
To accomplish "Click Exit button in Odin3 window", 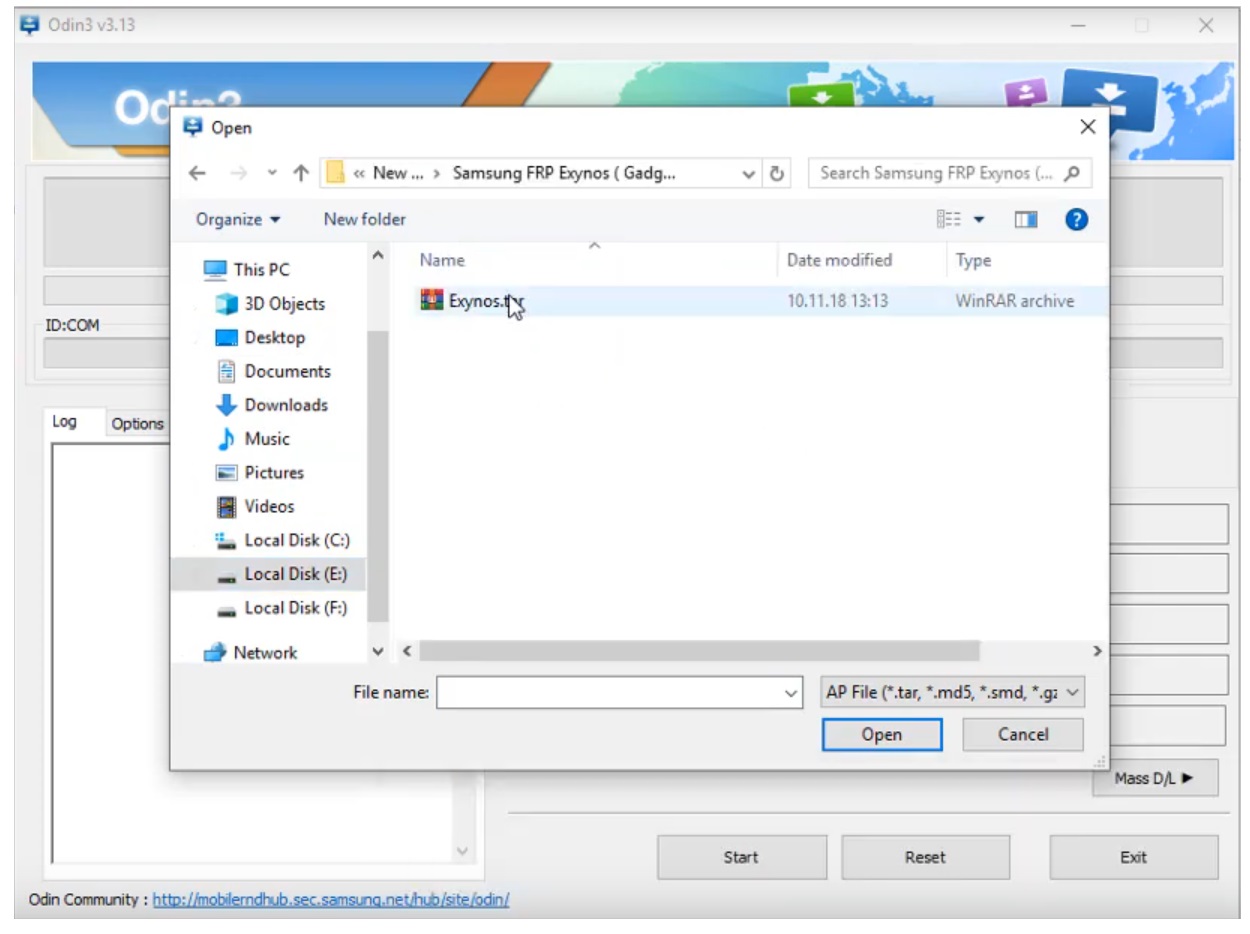I will point(1133,857).
